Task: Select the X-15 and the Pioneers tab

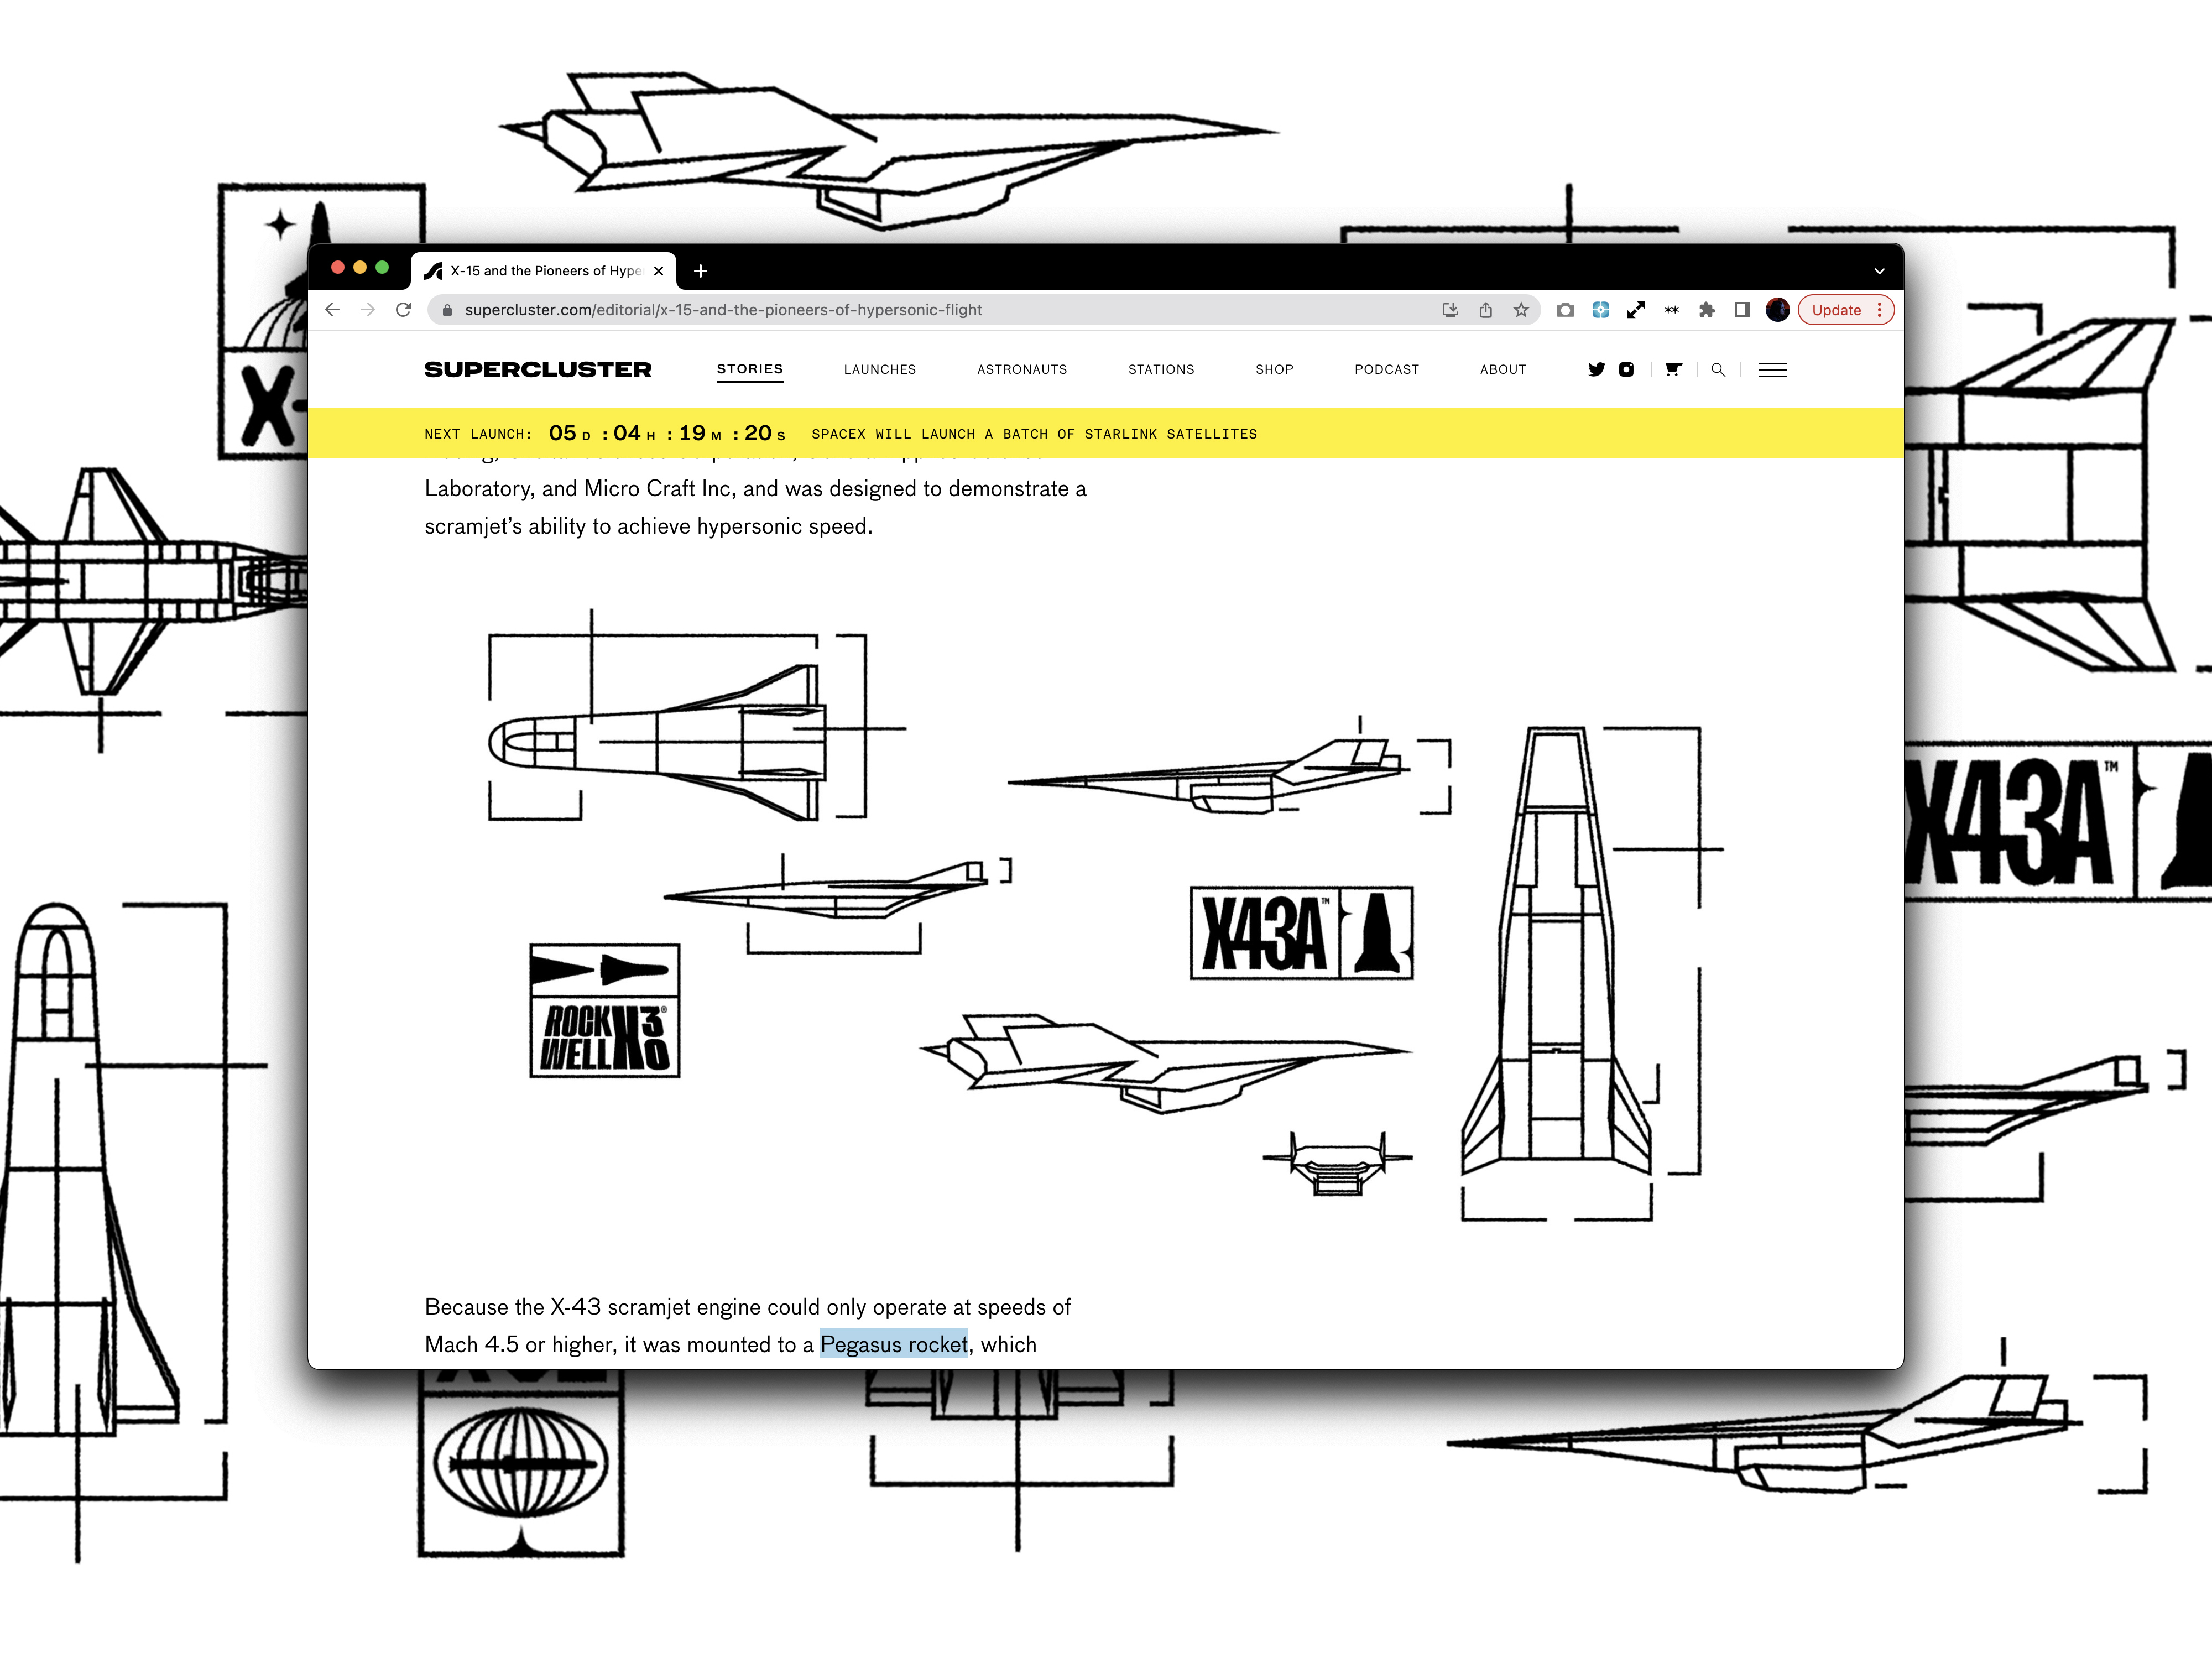Action: click(x=544, y=271)
